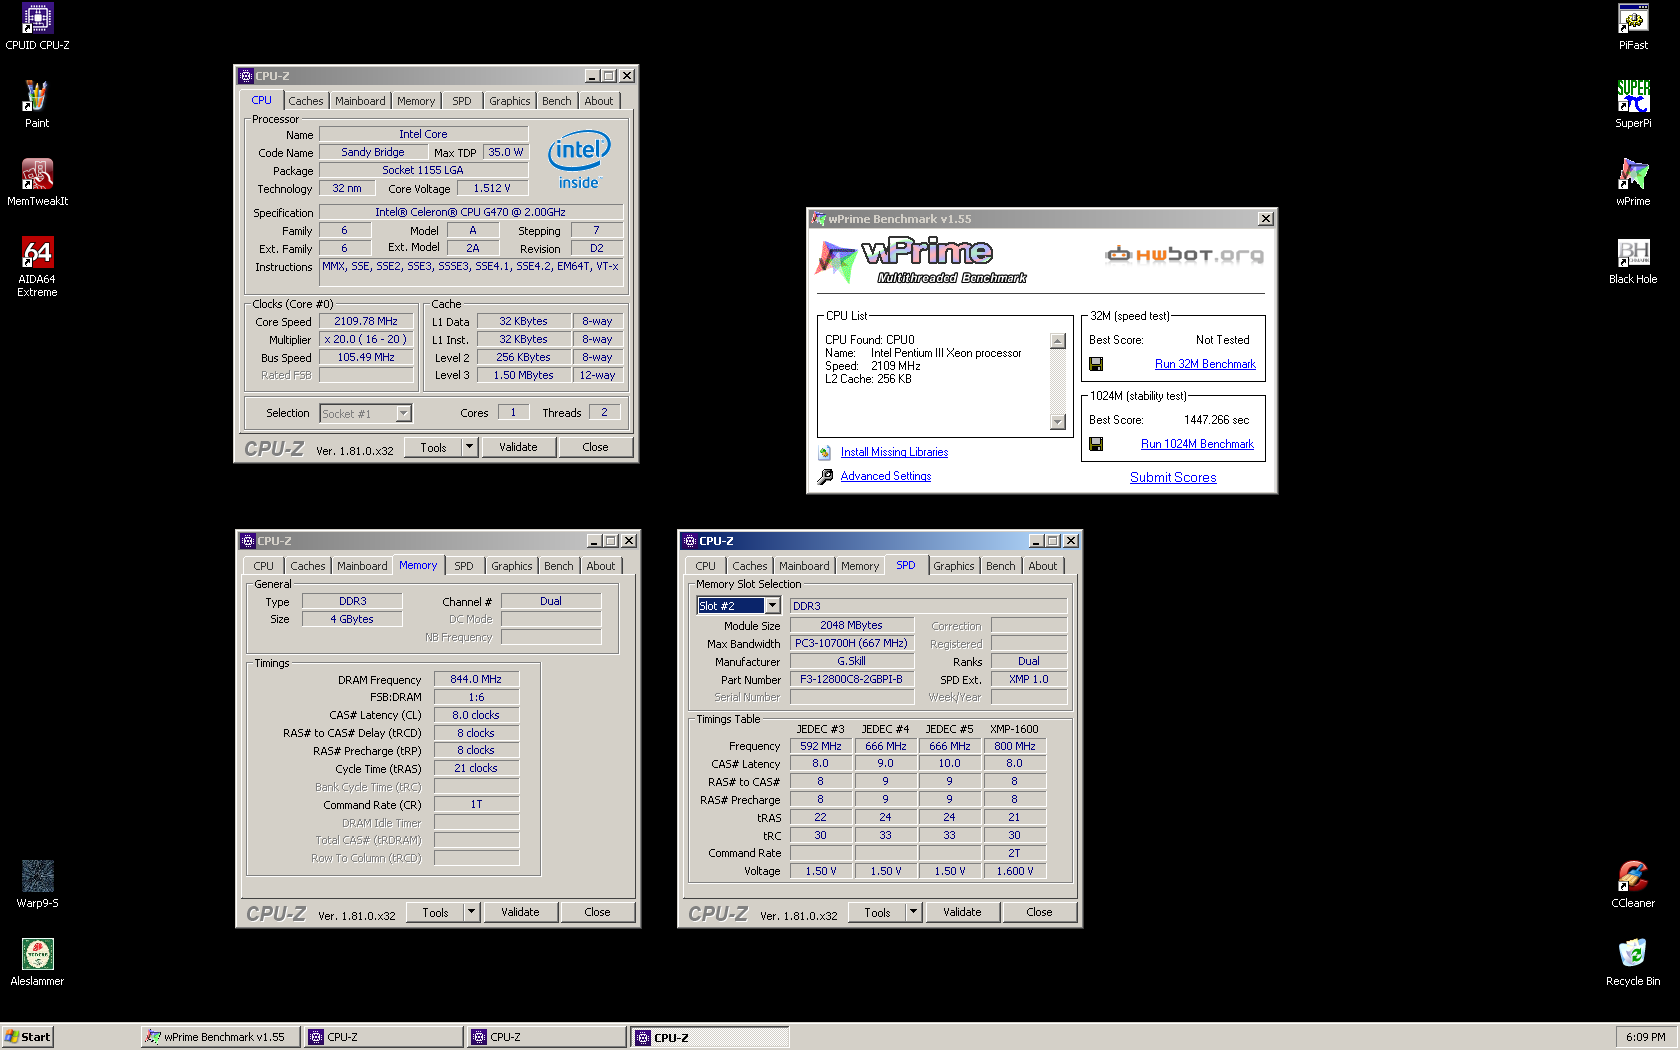Viewport: 1680px width, 1050px height.
Task: Click the first CPU-Z taskbar button
Action: (x=384, y=1037)
